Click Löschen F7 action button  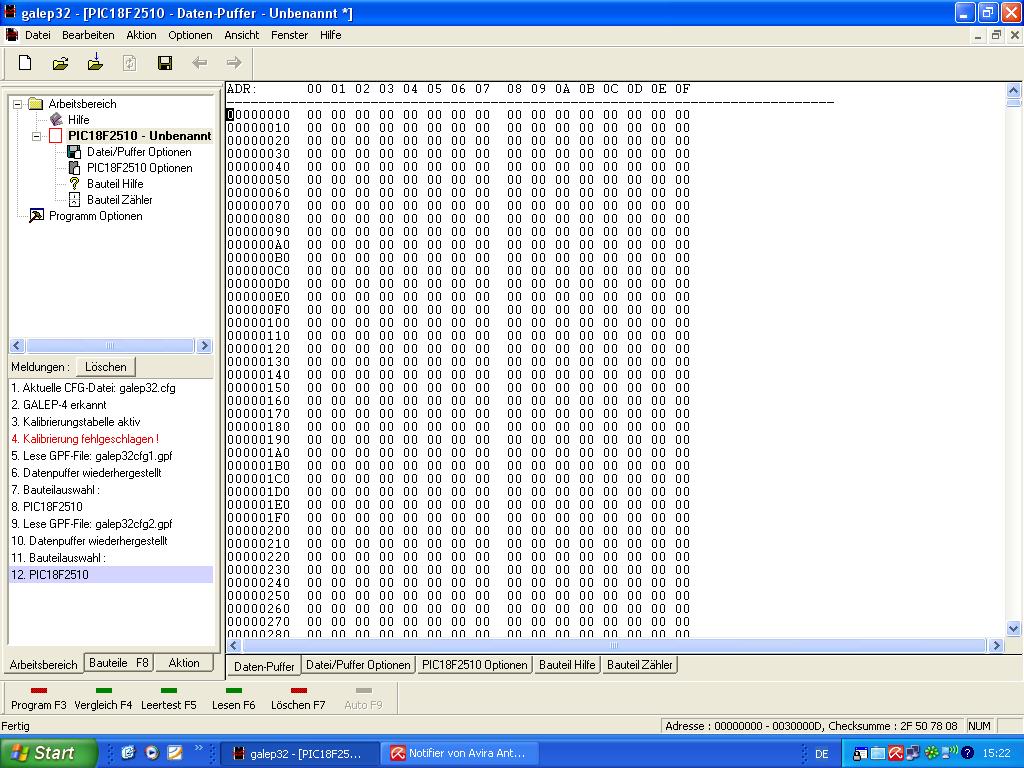298,699
